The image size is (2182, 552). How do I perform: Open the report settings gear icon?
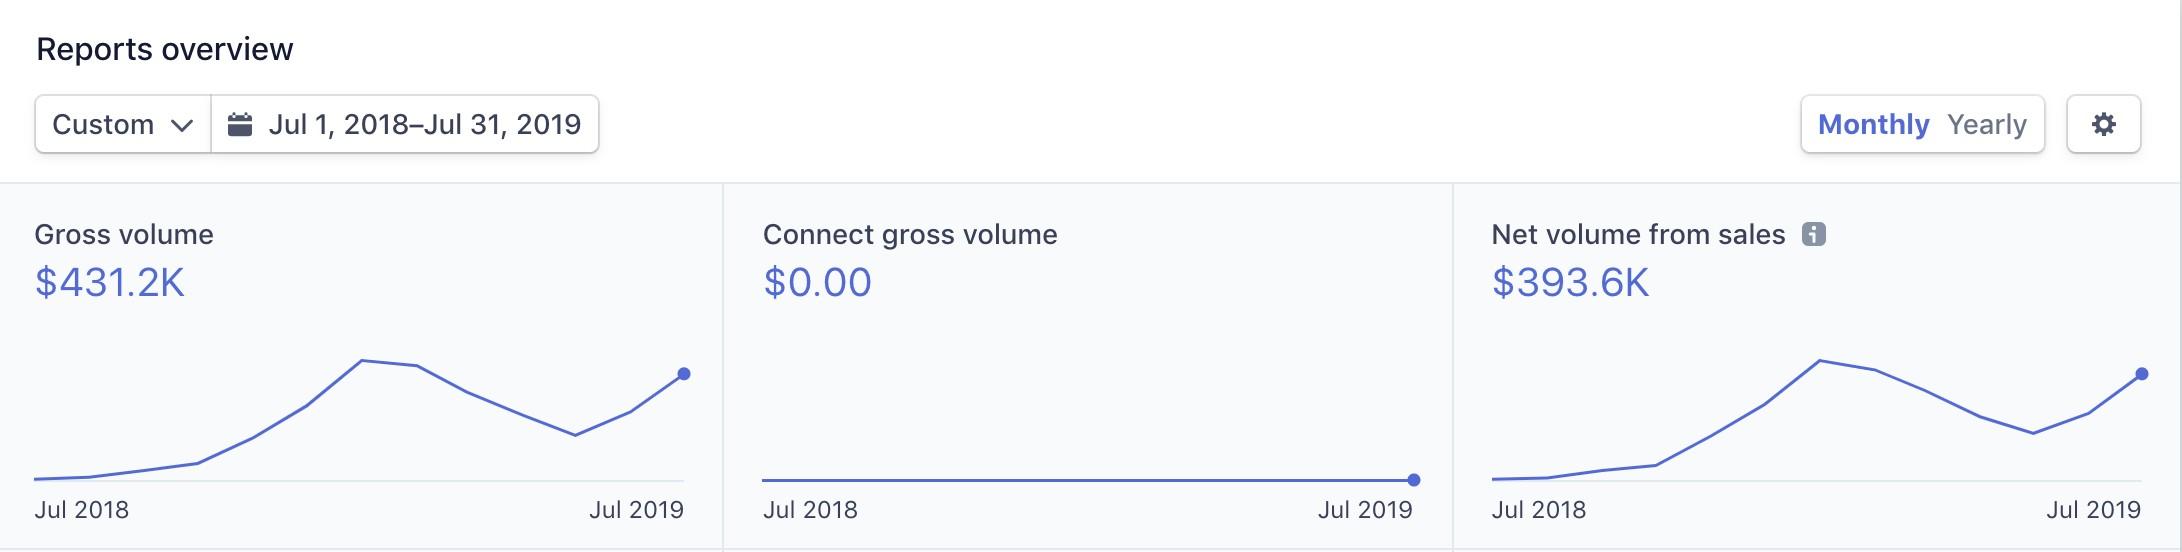point(2103,125)
